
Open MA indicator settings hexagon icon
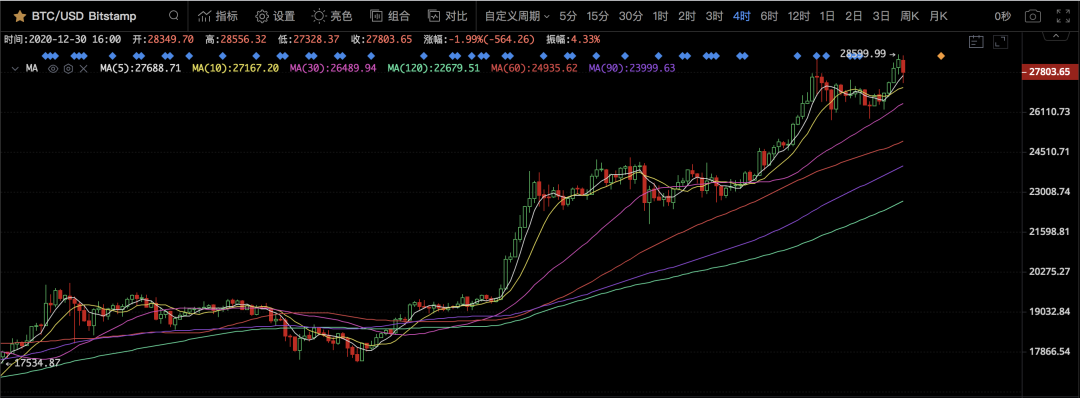[68, 68]
